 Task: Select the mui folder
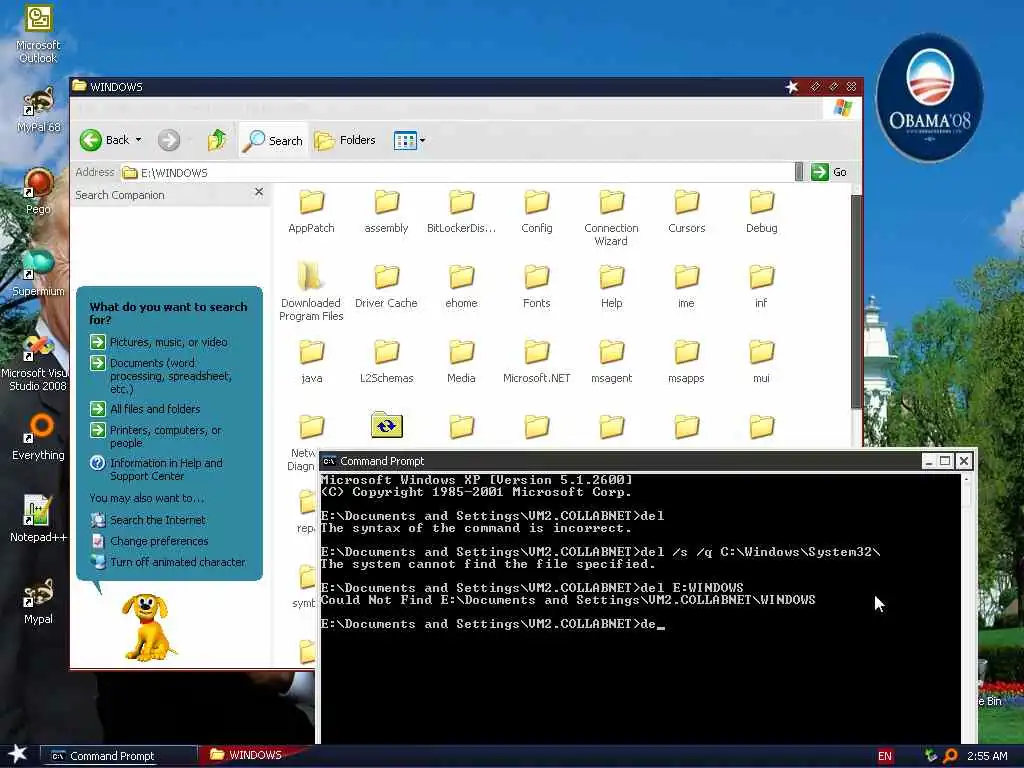coord(761,362)
